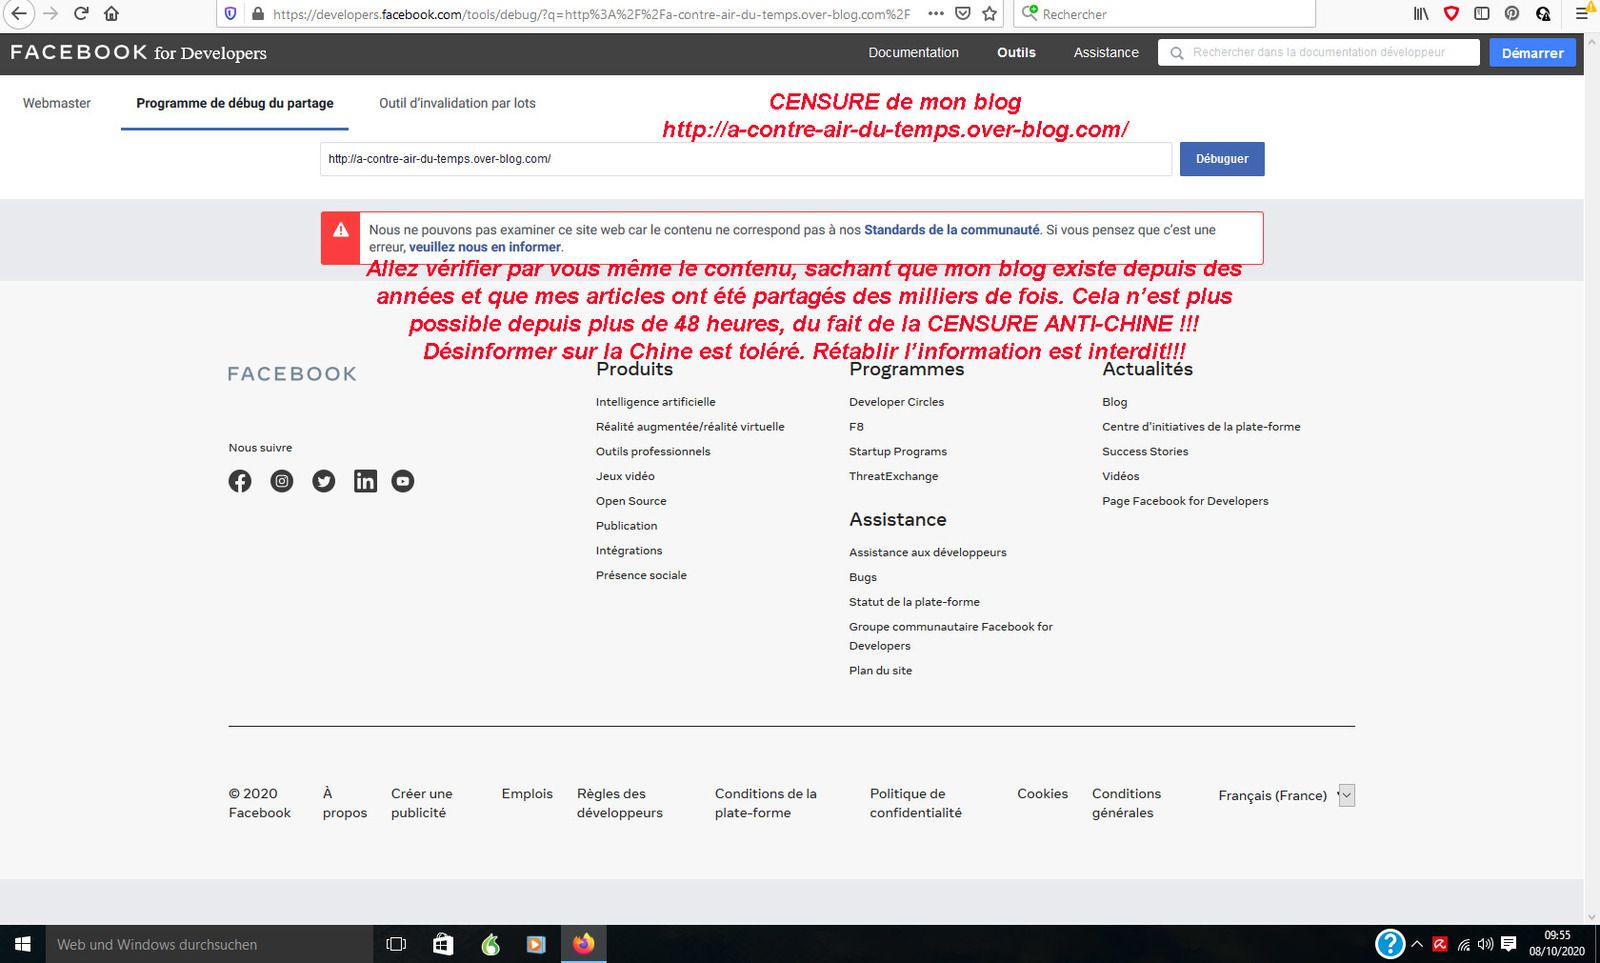Open Page Facebook for Developers link
The height and width of the screenshot is (963, 1600).
tap(1185, 501)
